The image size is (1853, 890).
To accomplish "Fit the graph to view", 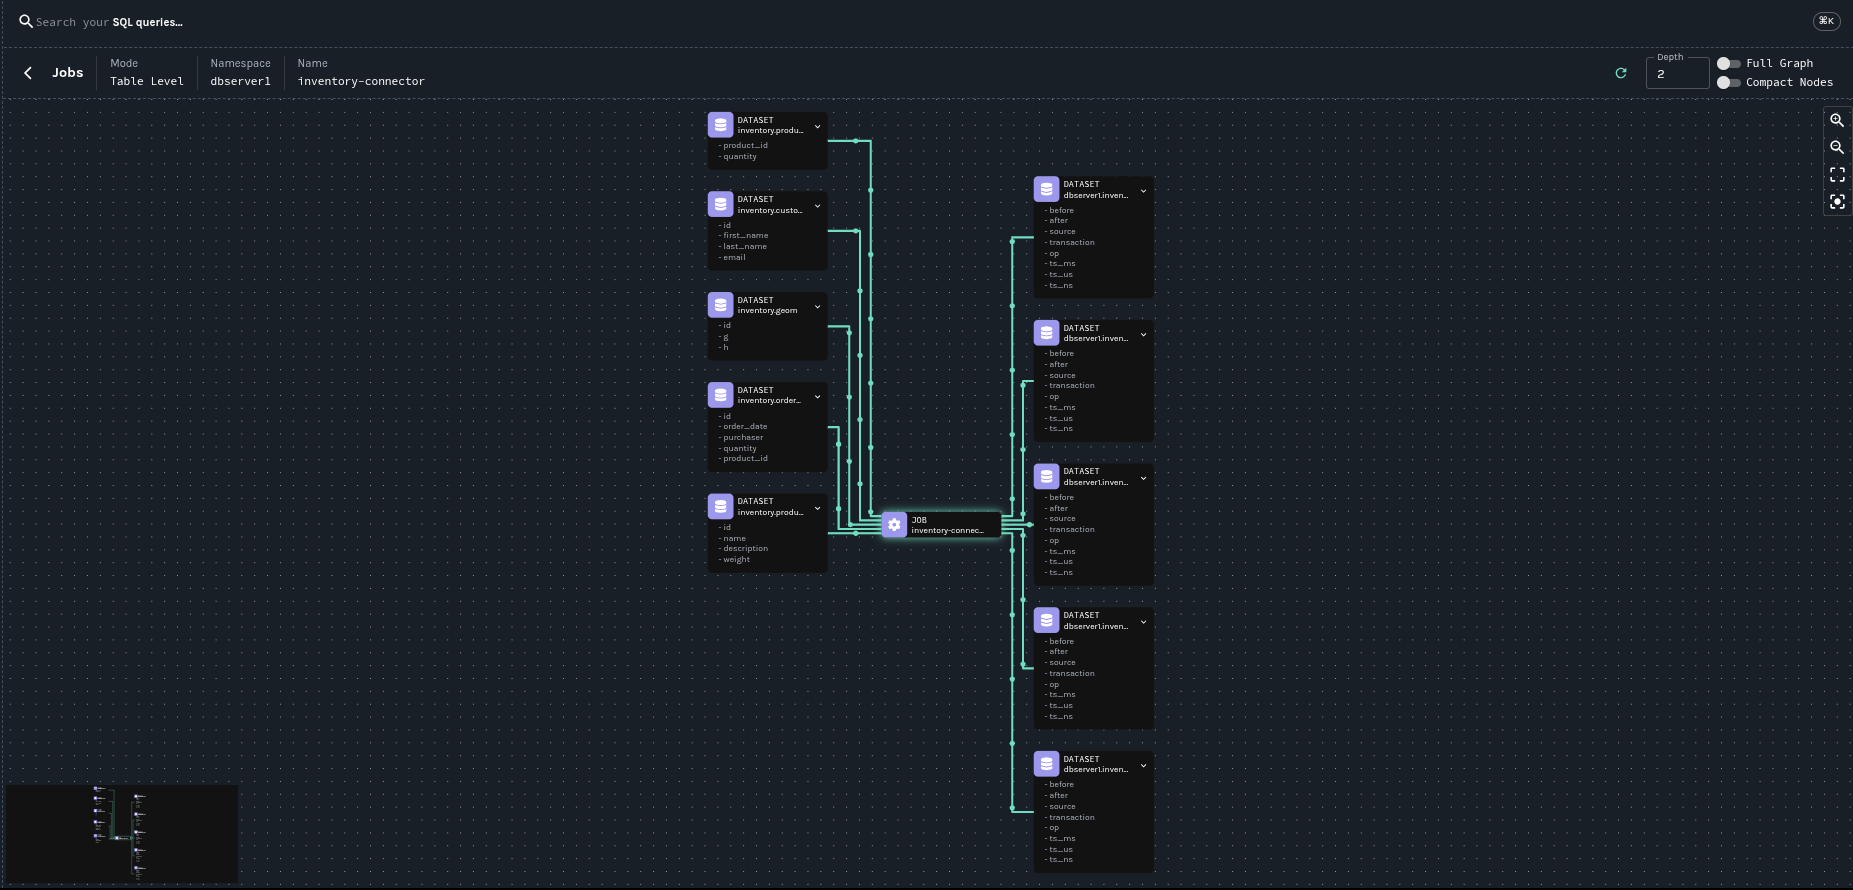I will coord(1837,174).
